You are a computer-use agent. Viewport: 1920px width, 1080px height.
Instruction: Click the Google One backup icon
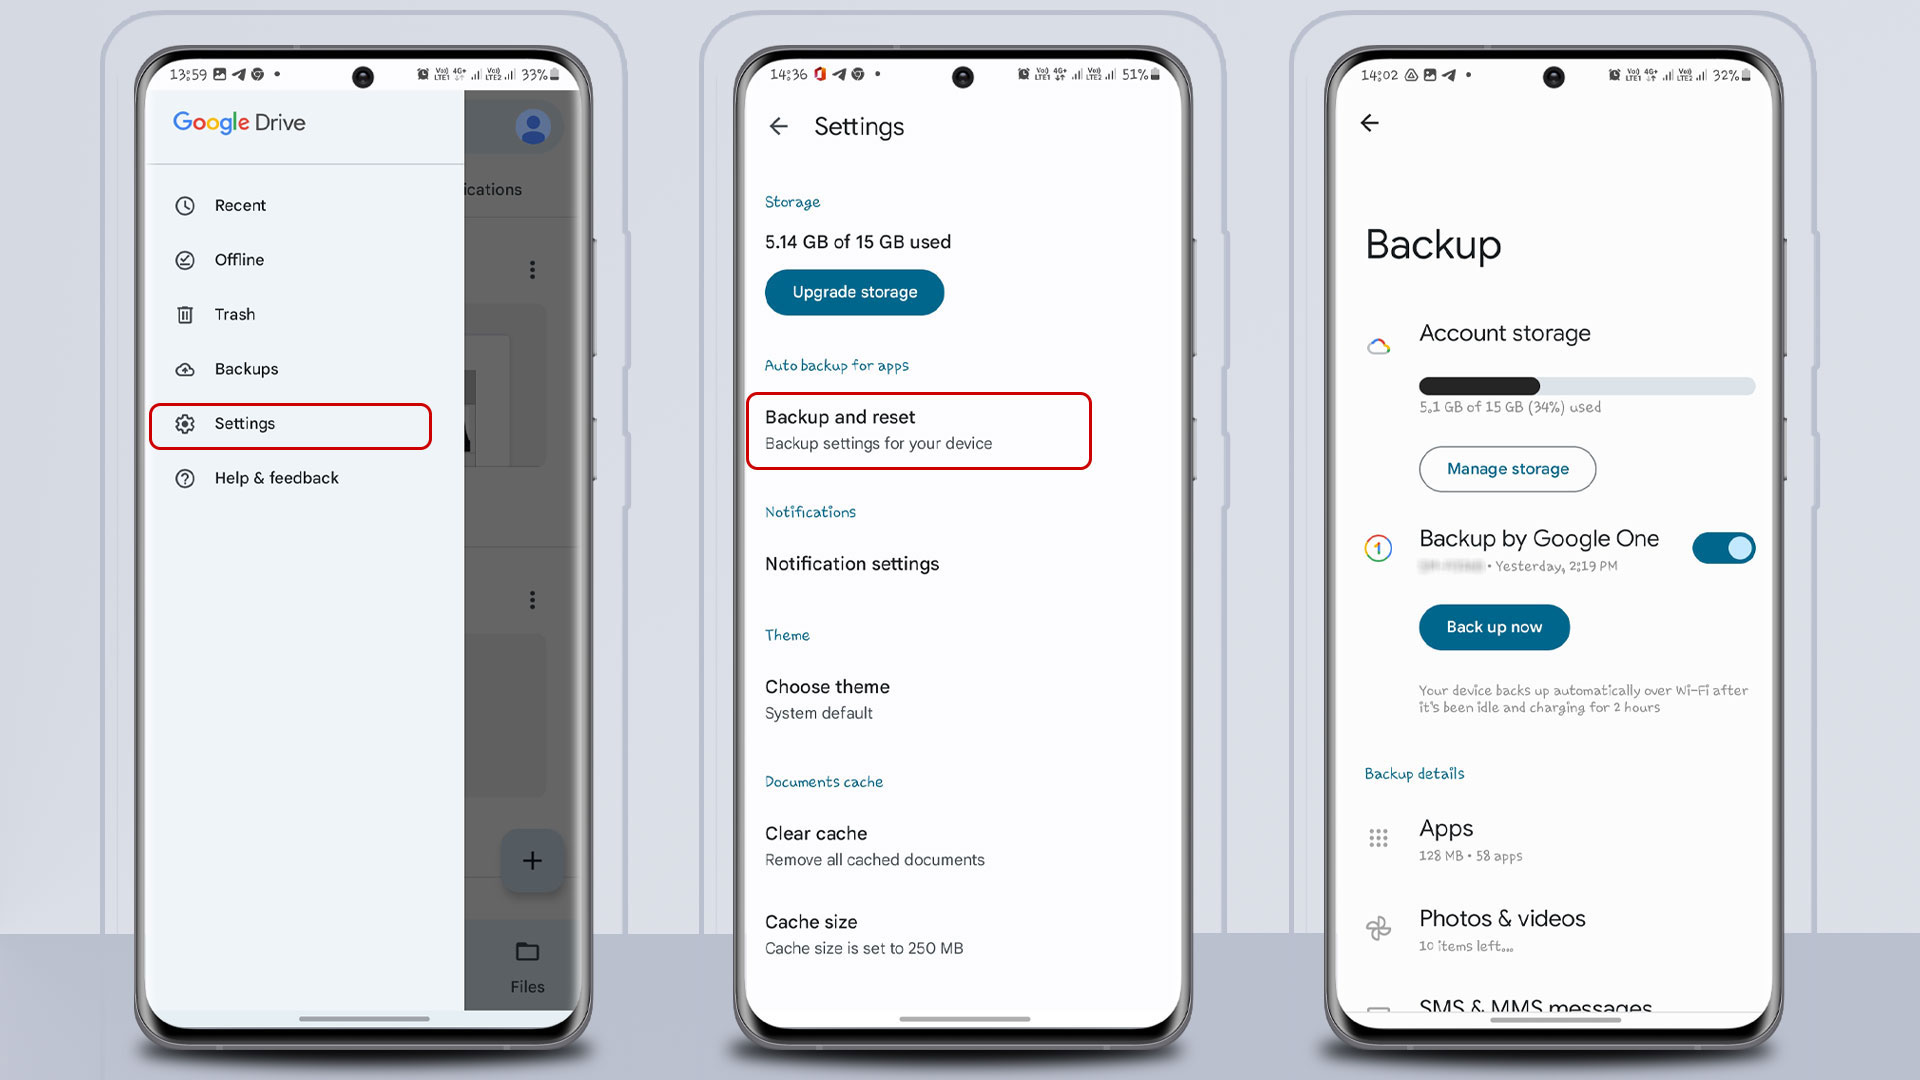pos(1379,546)
